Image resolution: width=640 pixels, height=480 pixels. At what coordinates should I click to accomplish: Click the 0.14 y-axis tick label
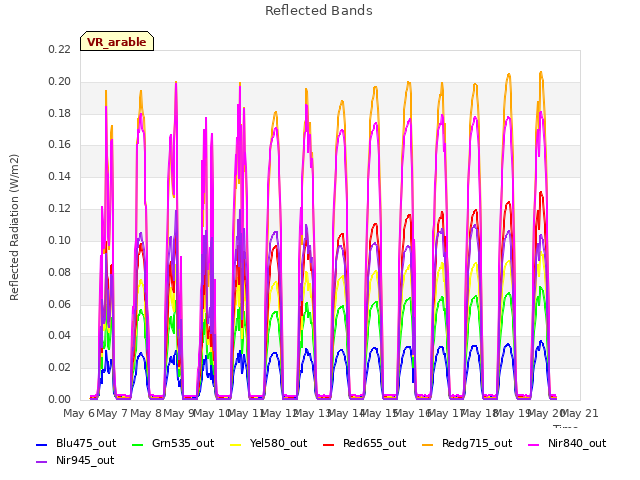(x=60, y=177)
